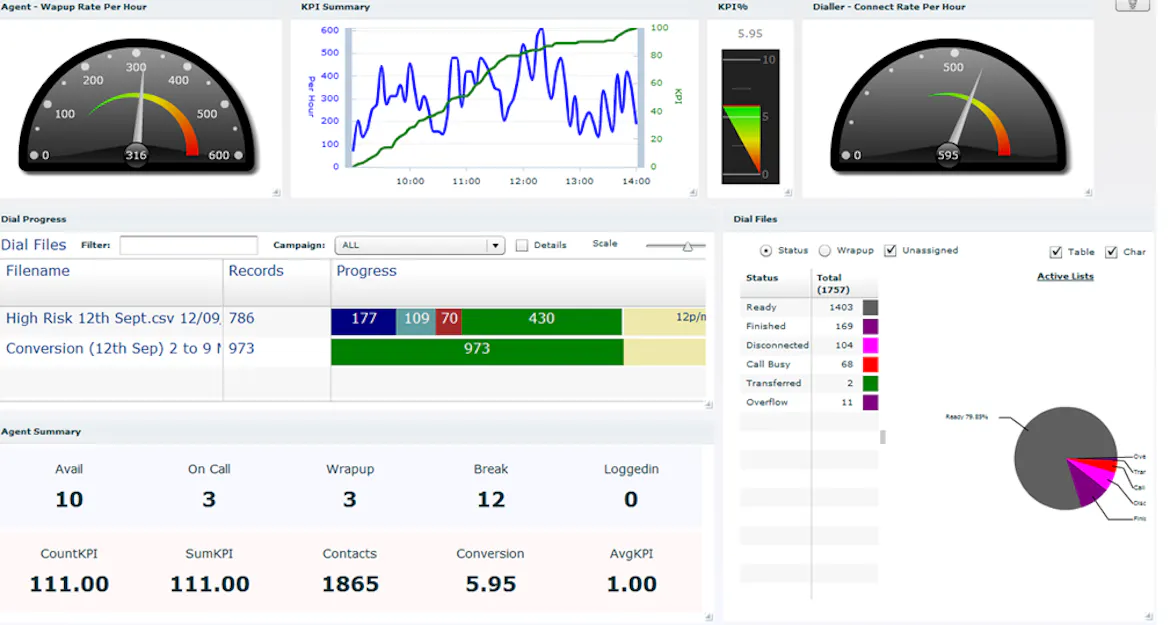Uncheck the Unassigned checkbox
The width and height of the screenshot is (1170, 625).
click(x=890, y=251)
